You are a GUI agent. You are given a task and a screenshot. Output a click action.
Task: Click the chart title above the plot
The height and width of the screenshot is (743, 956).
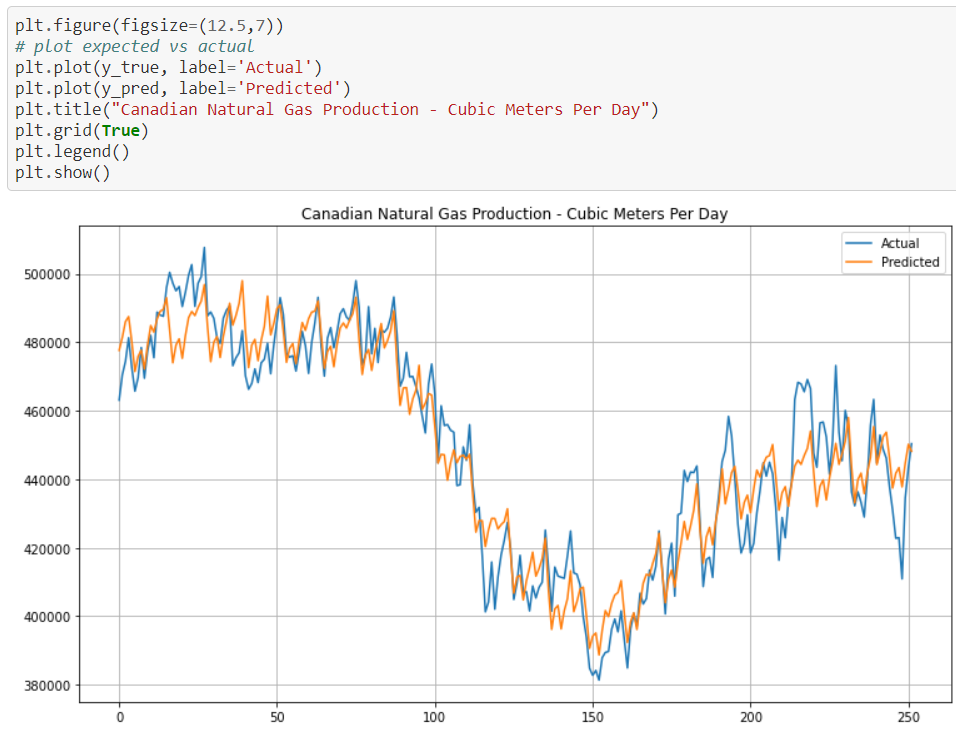tap(515, 214)
